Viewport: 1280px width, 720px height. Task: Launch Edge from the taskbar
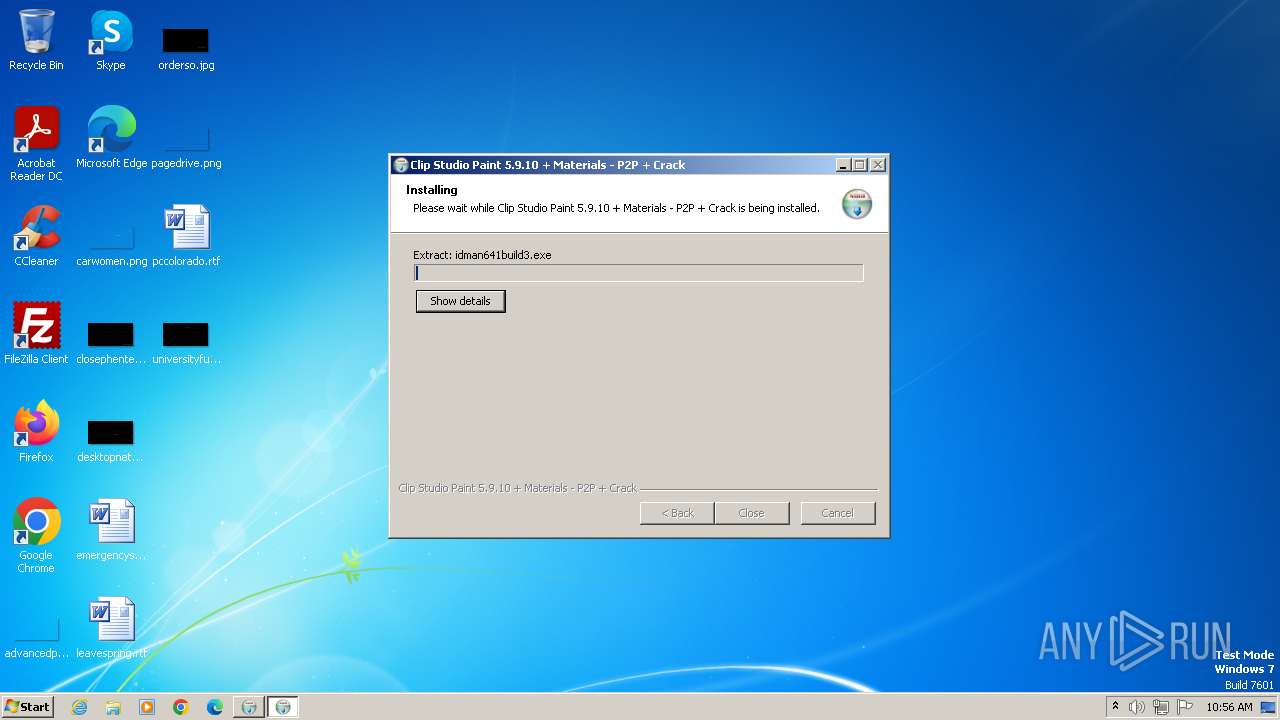215,707
